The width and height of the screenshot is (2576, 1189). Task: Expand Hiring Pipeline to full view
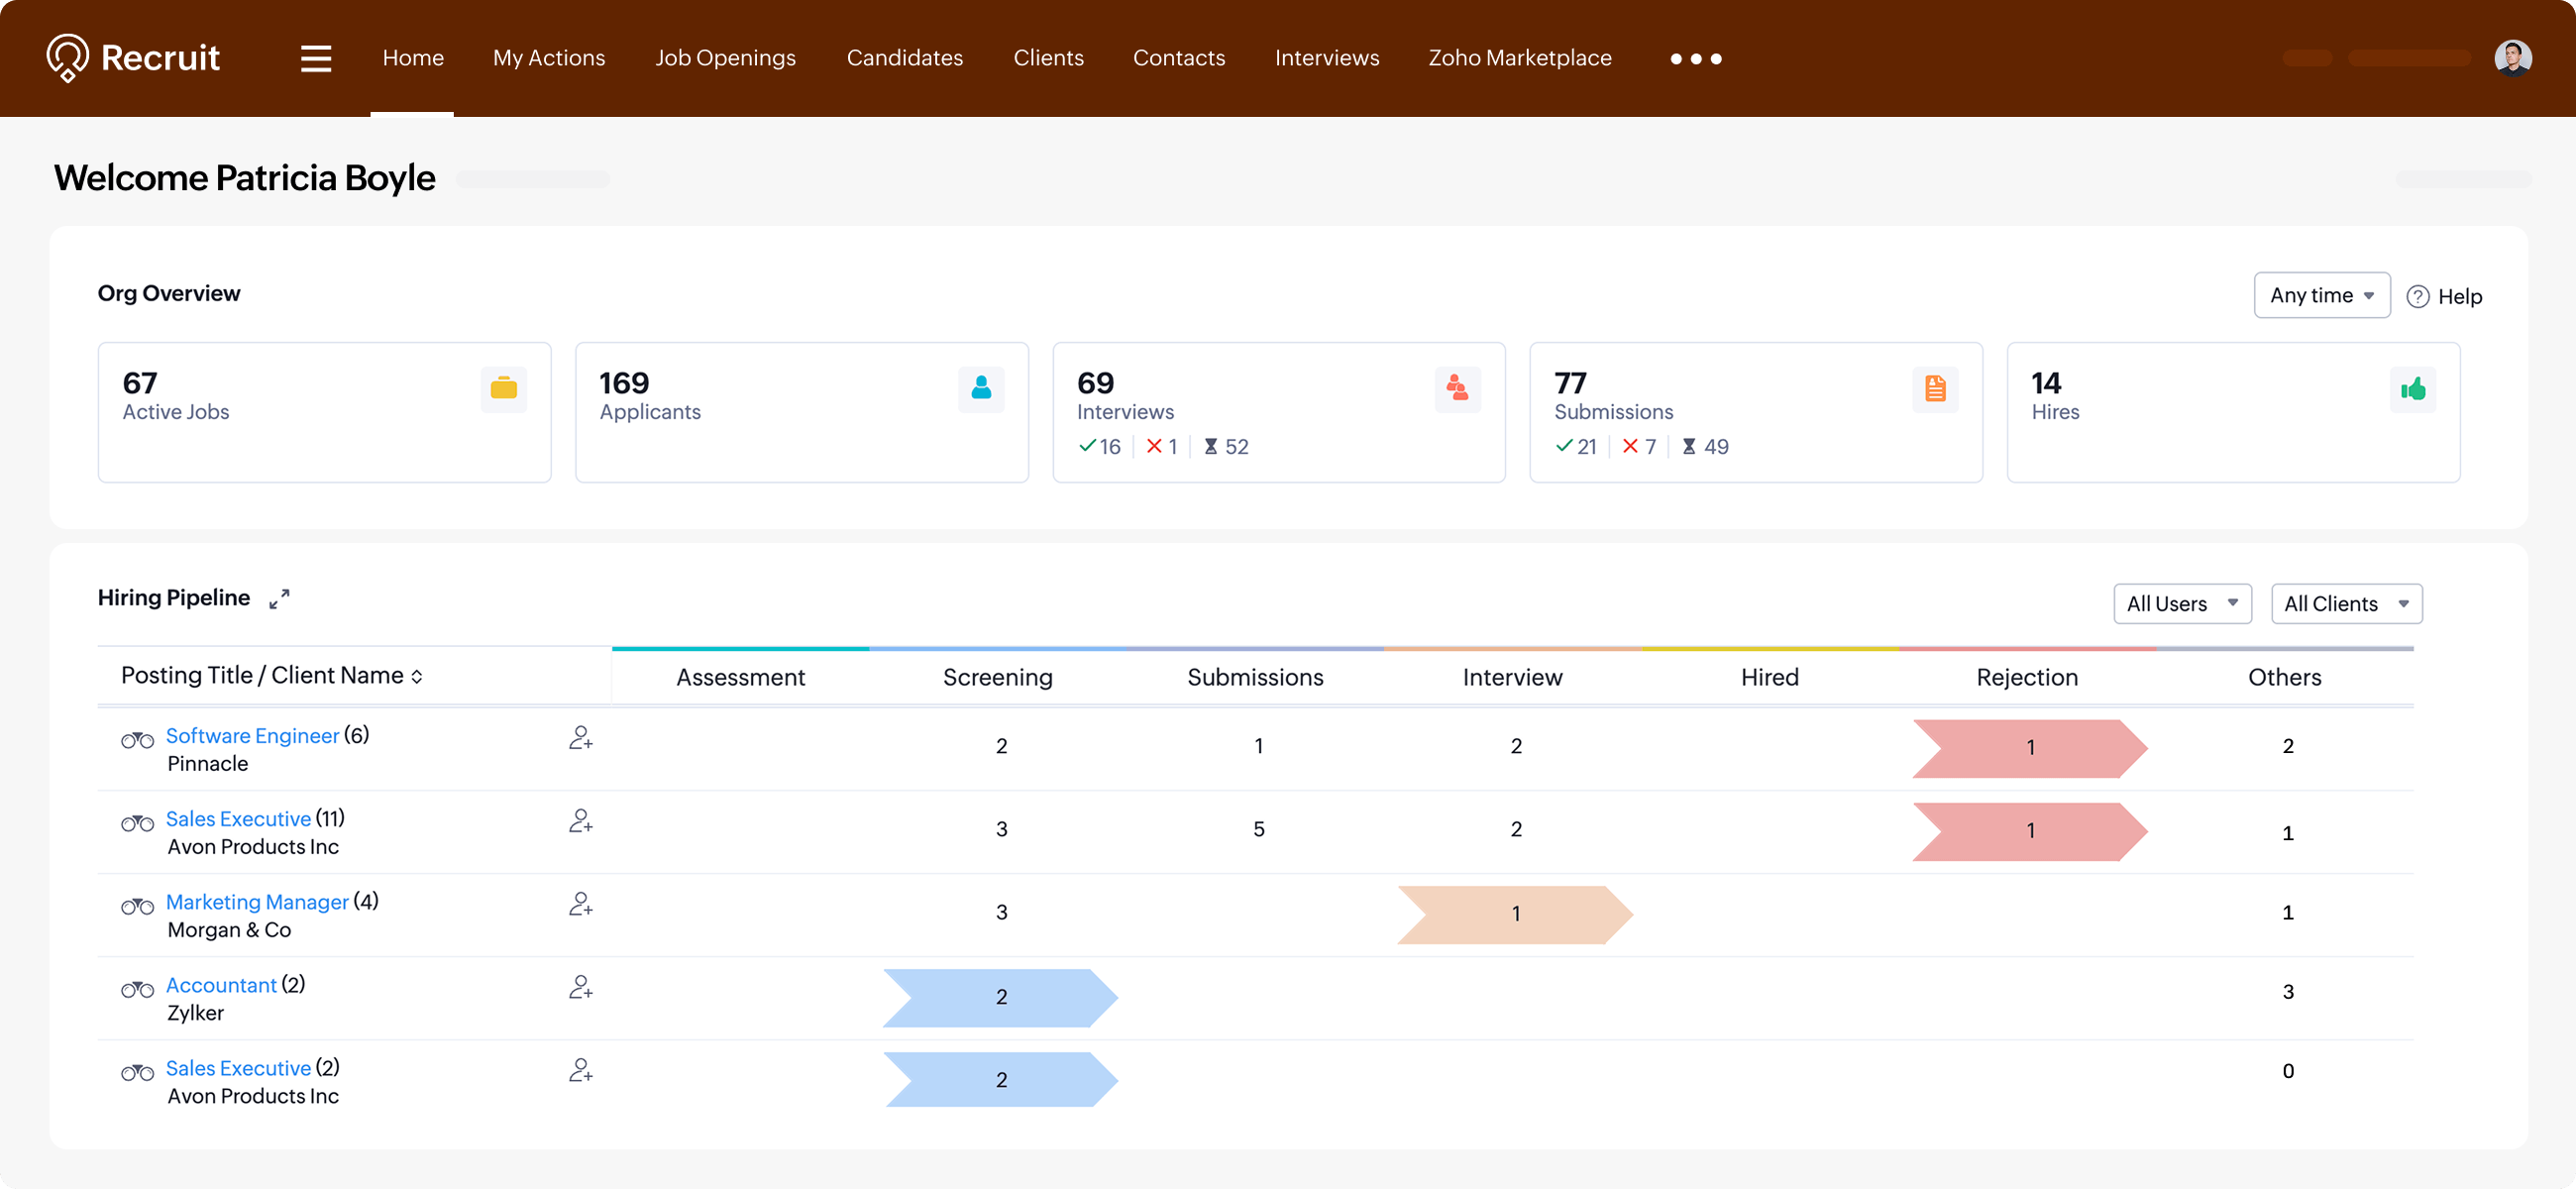(x=279, y=598)
